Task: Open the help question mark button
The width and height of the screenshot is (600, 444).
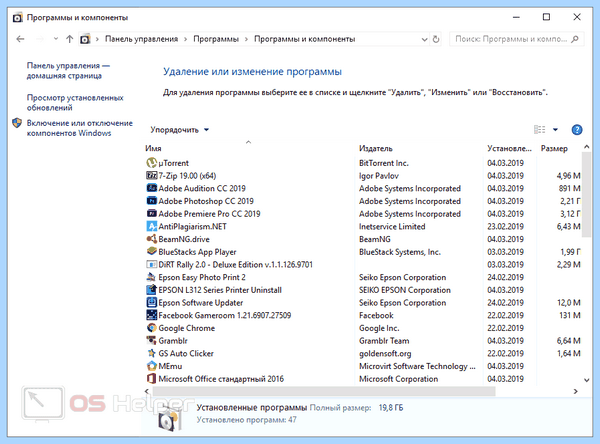Action: [x=577, y=130]
